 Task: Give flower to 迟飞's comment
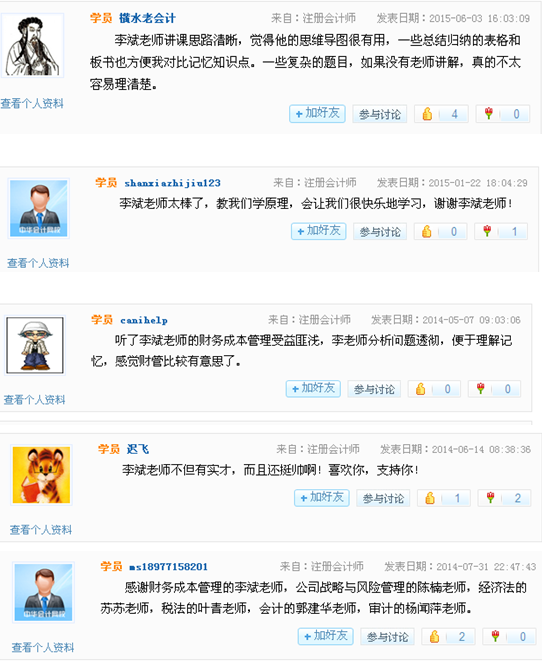pyautogui.click(x=490, y=498)
